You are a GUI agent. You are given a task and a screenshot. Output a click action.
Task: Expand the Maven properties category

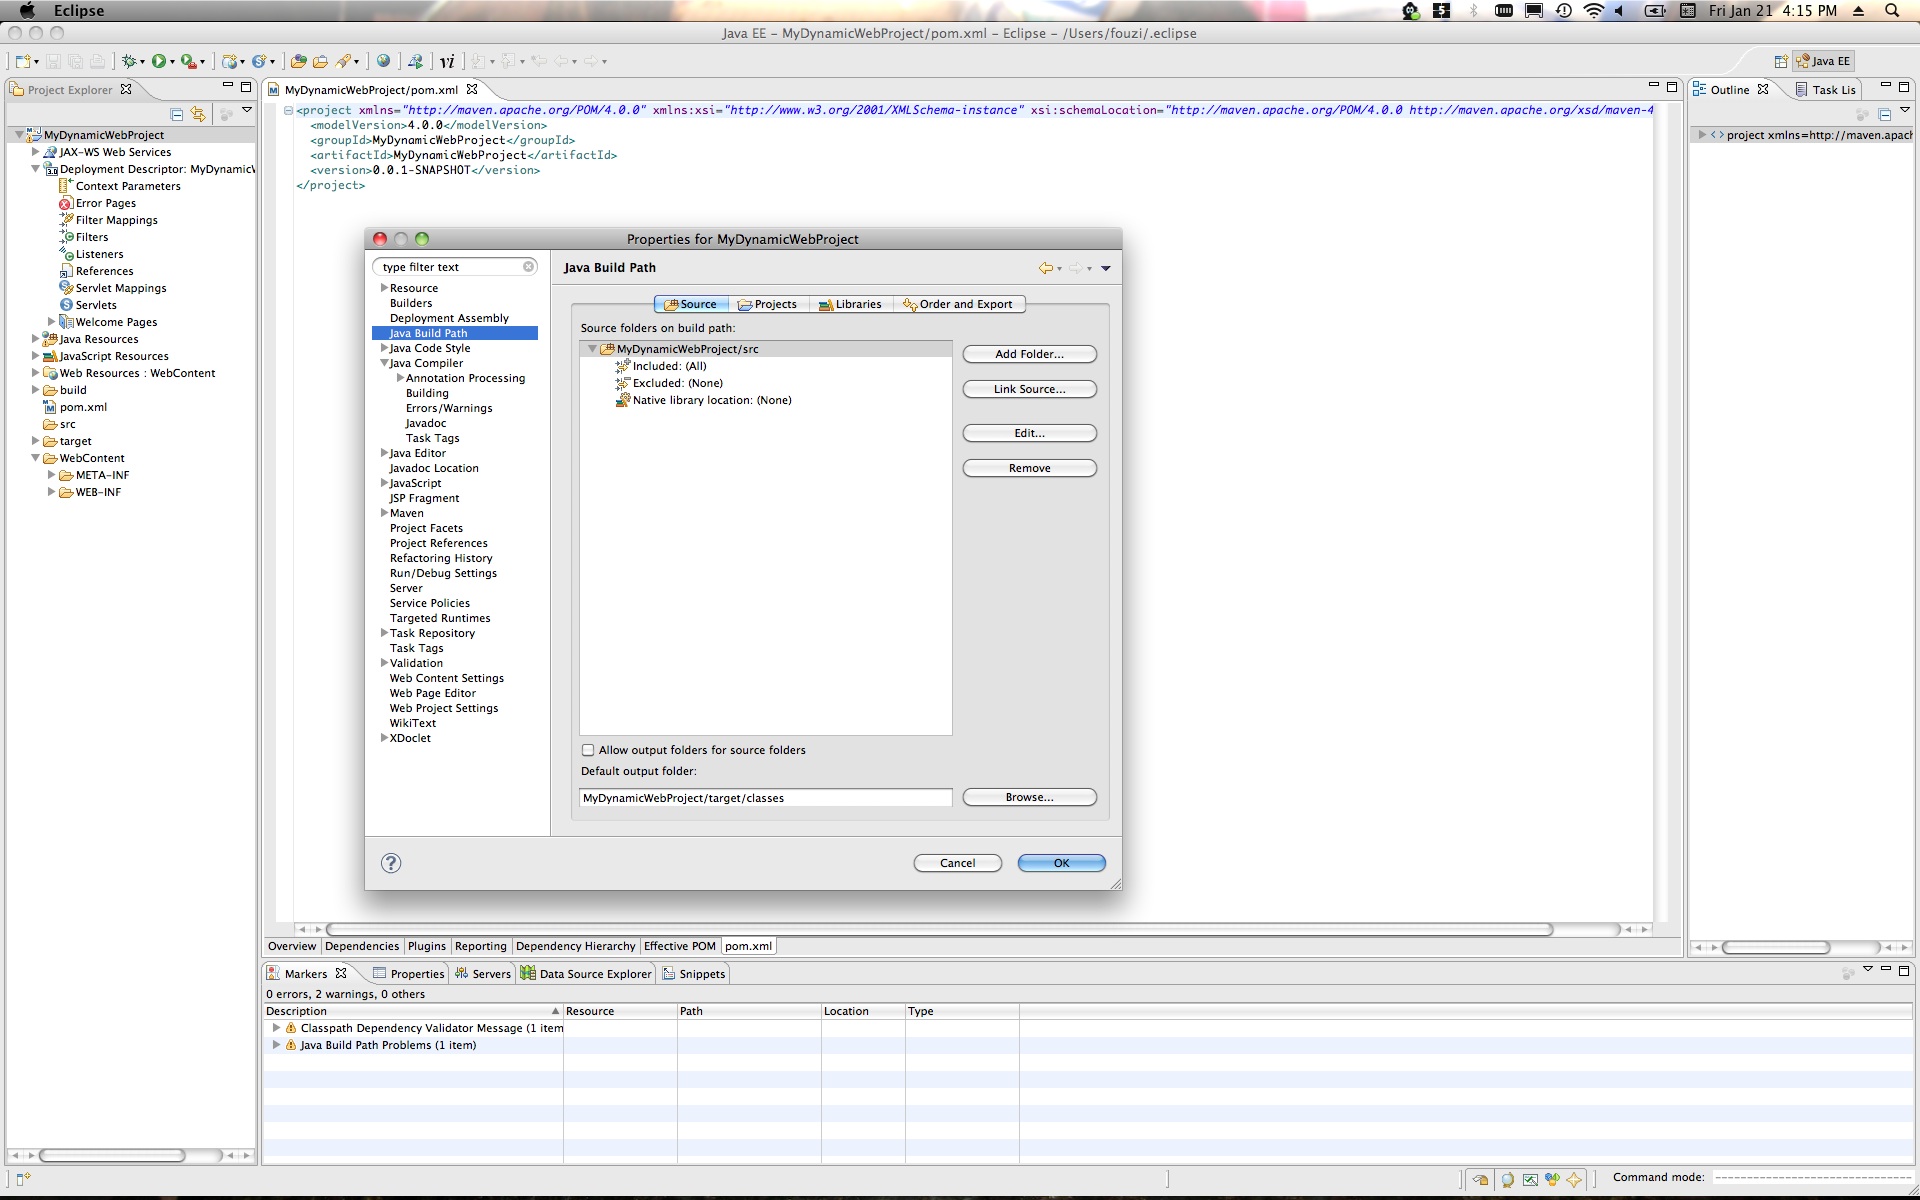pos(384,513)
